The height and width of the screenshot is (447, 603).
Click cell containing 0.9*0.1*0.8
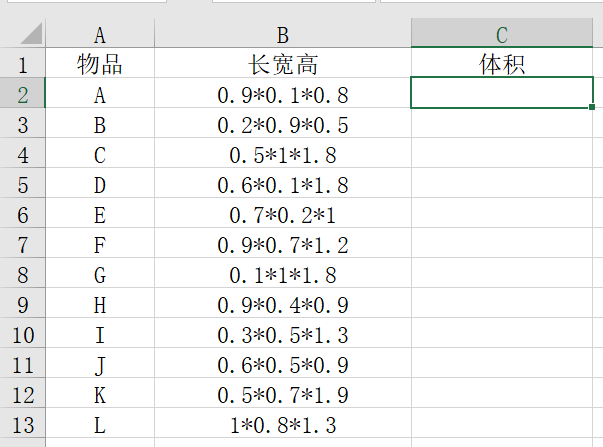tap(283, 93)
